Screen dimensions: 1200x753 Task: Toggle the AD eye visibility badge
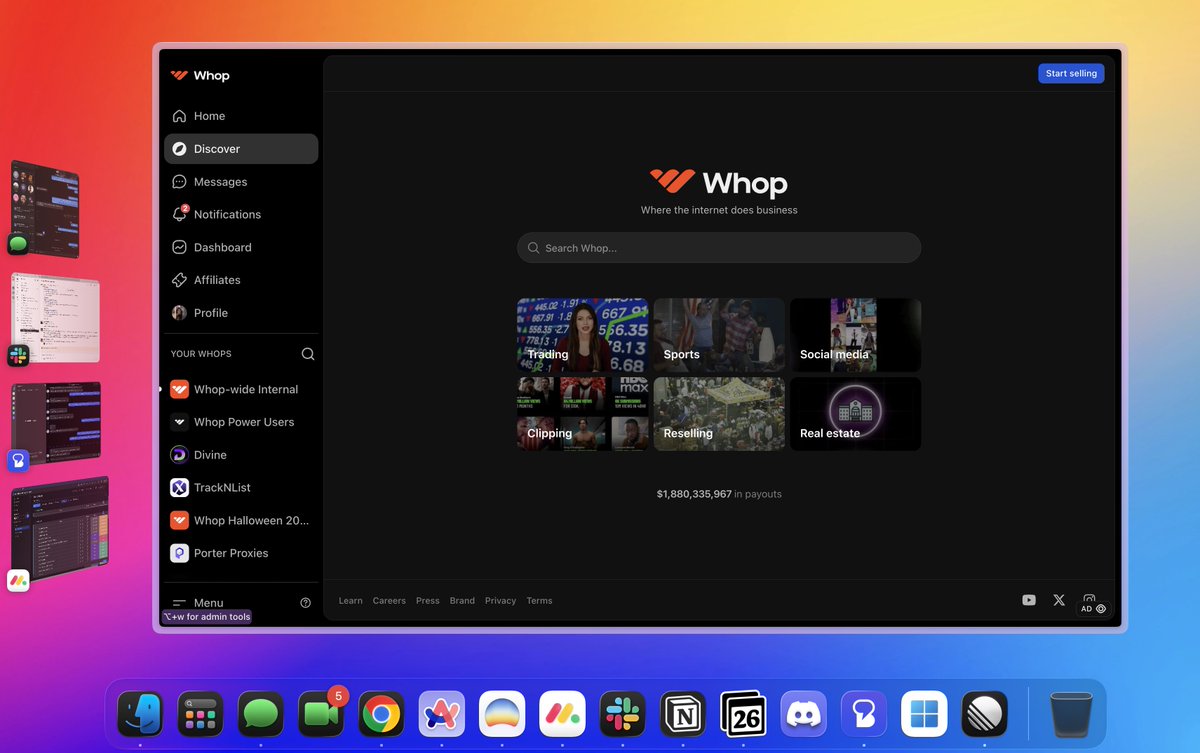(x=1093, y=608)
